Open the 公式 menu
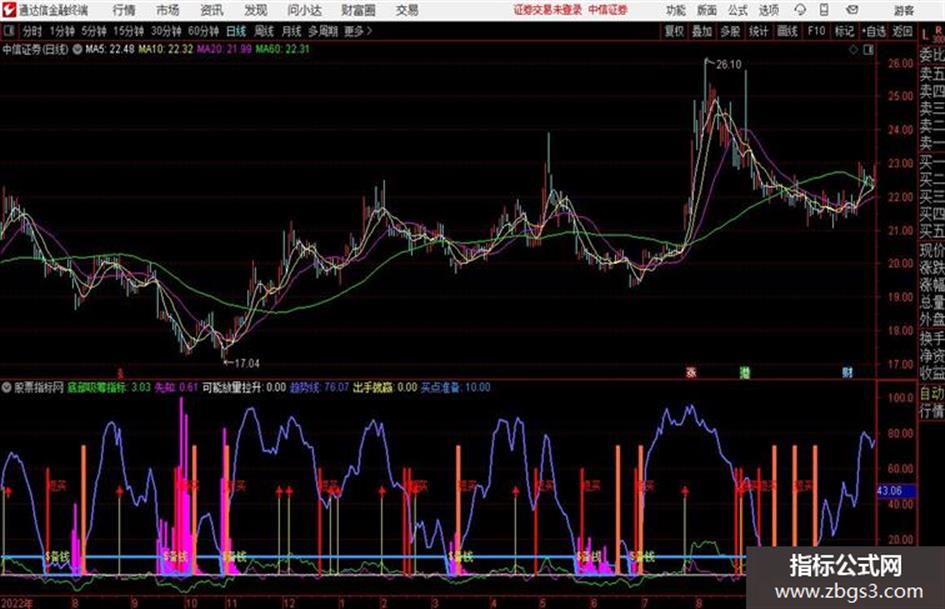This screenshot has height=609, width=945. [738, 10]
